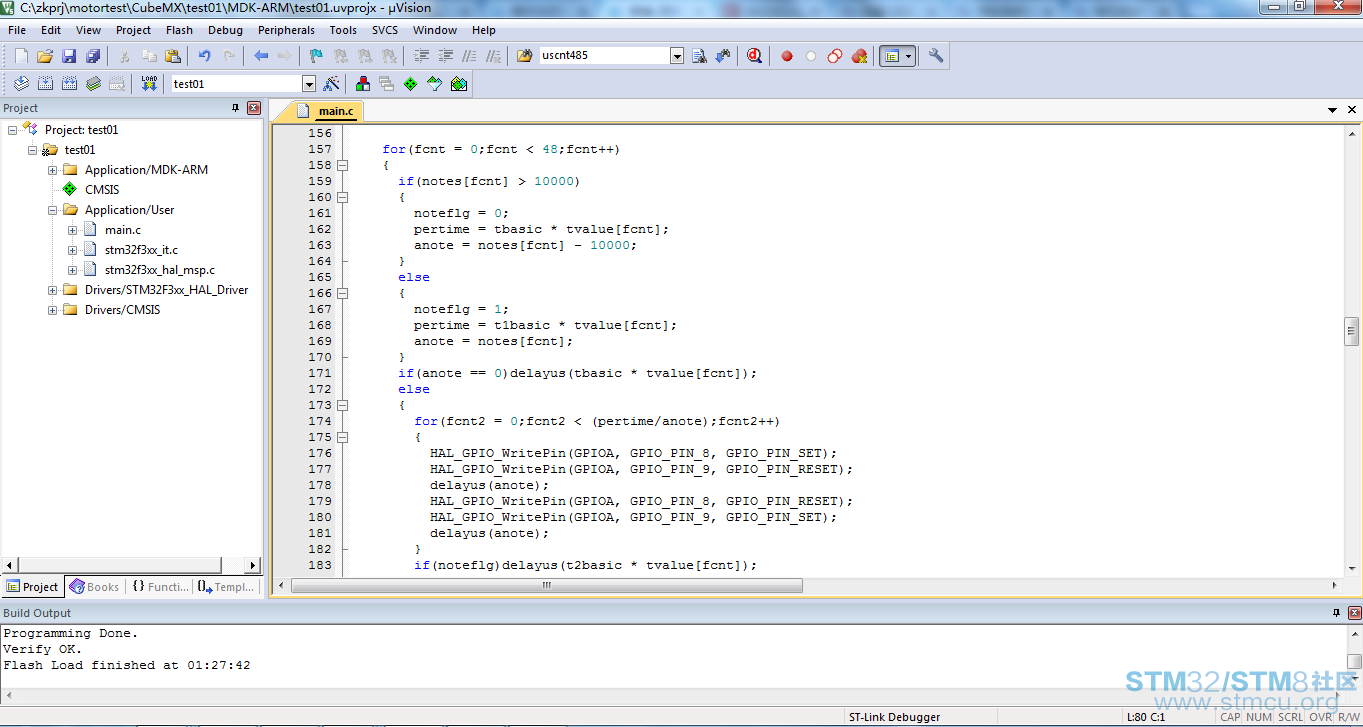Screen dimensions: 1363x727
Task: Open the File menu
Action: [x=17, y=30]
